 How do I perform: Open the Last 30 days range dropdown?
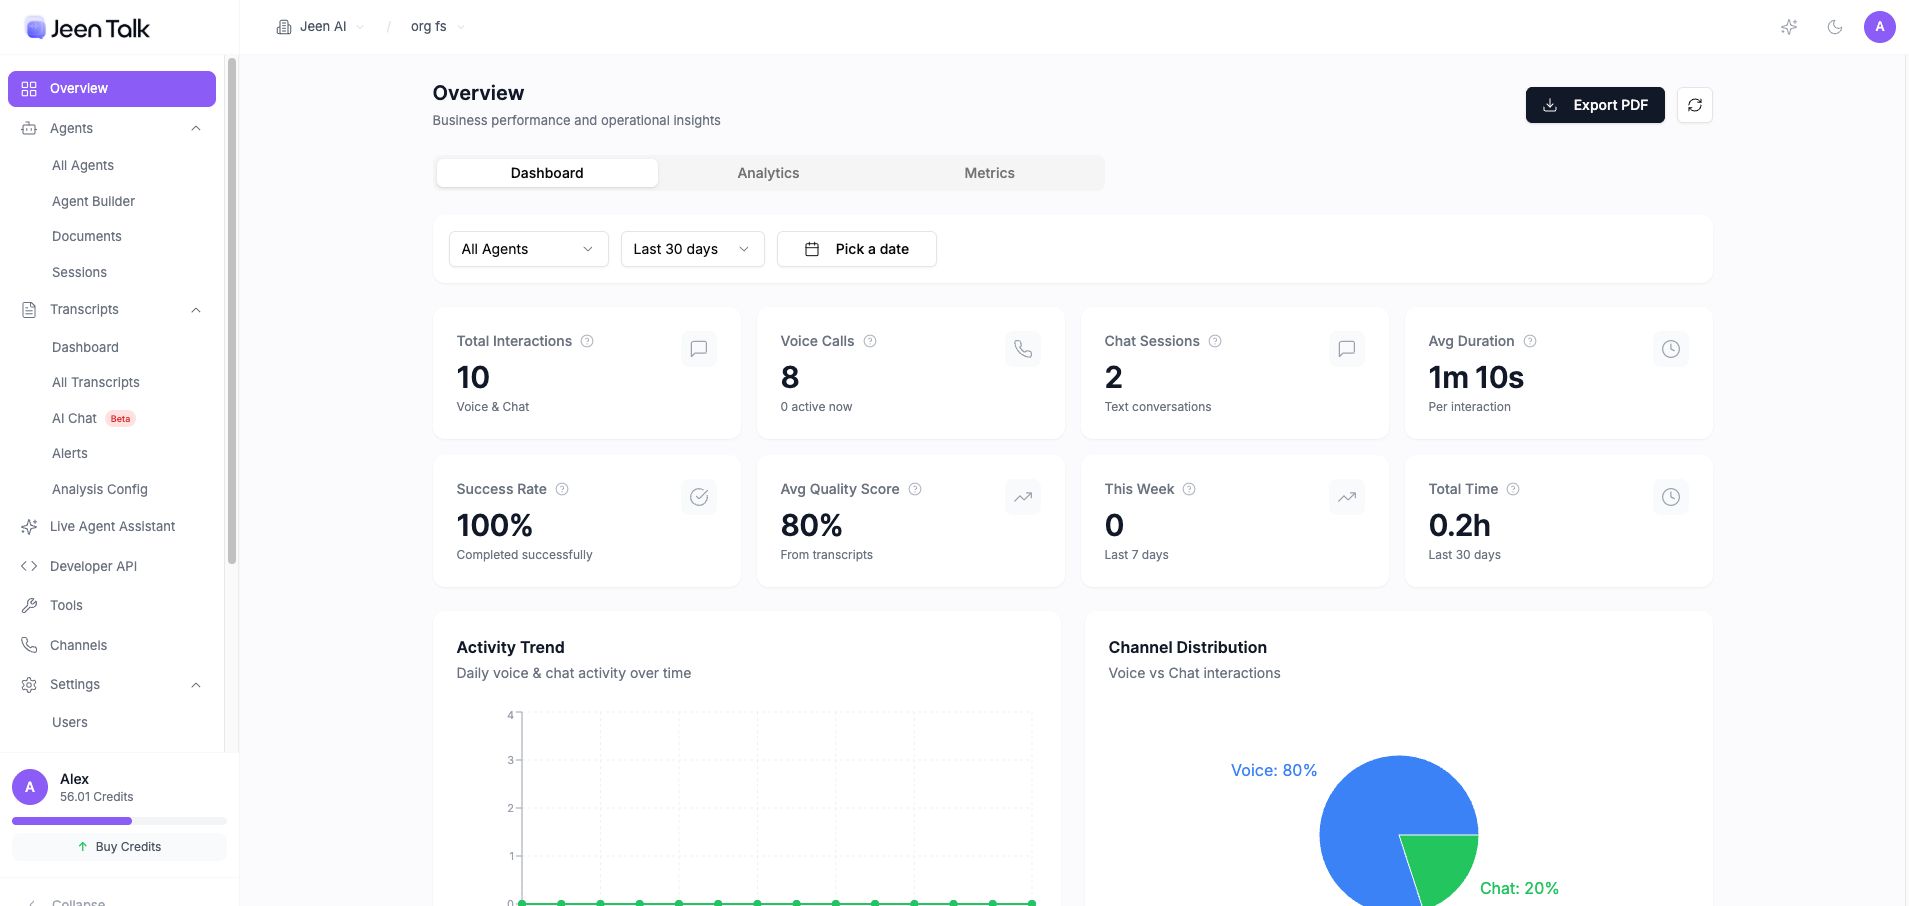(692, 249)
